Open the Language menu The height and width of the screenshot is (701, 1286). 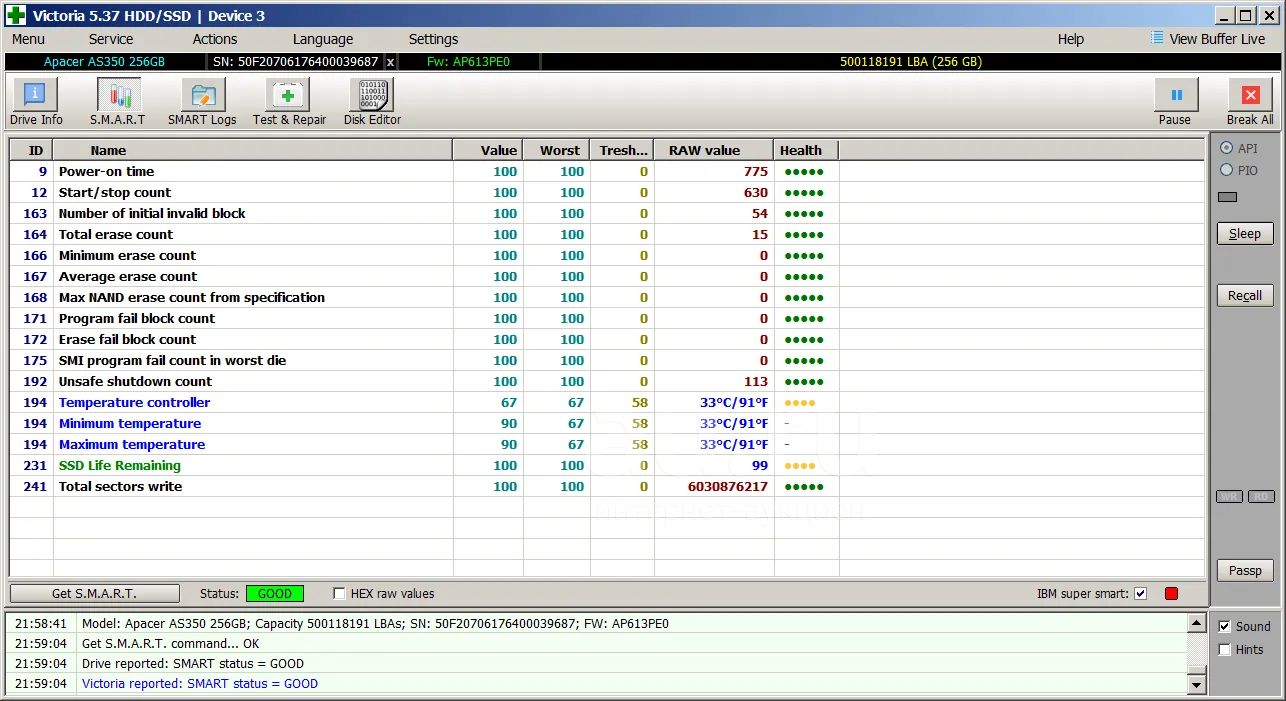pyautogui.click(x=323, y=39)
